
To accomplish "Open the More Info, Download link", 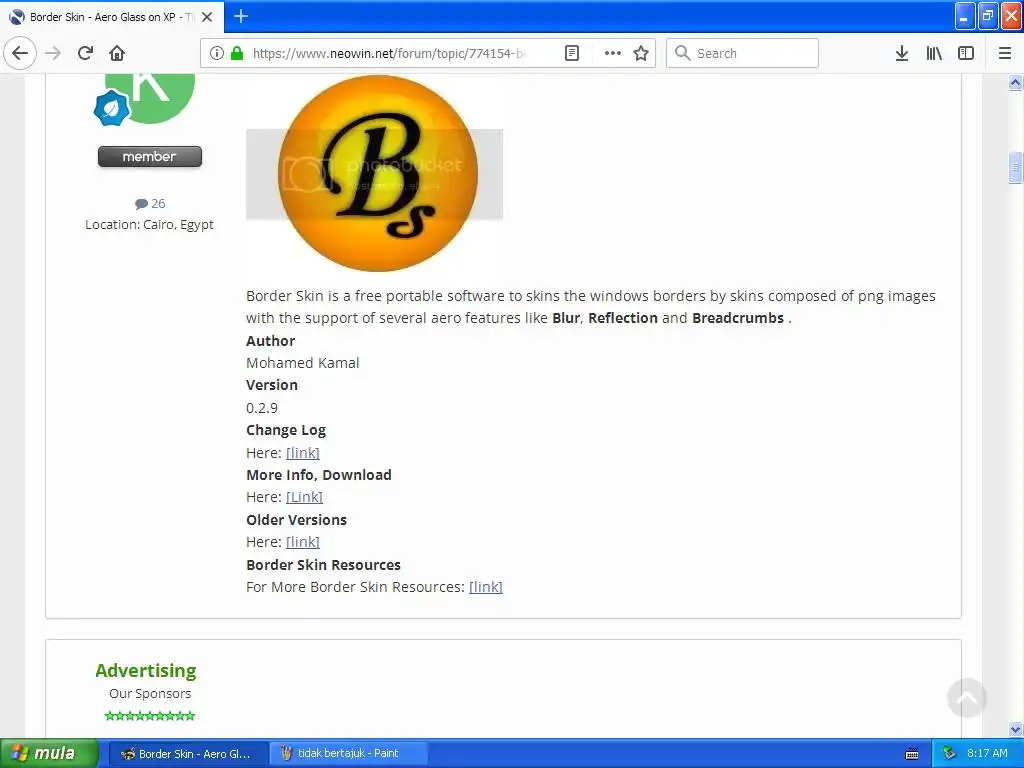I will (304, 497).
